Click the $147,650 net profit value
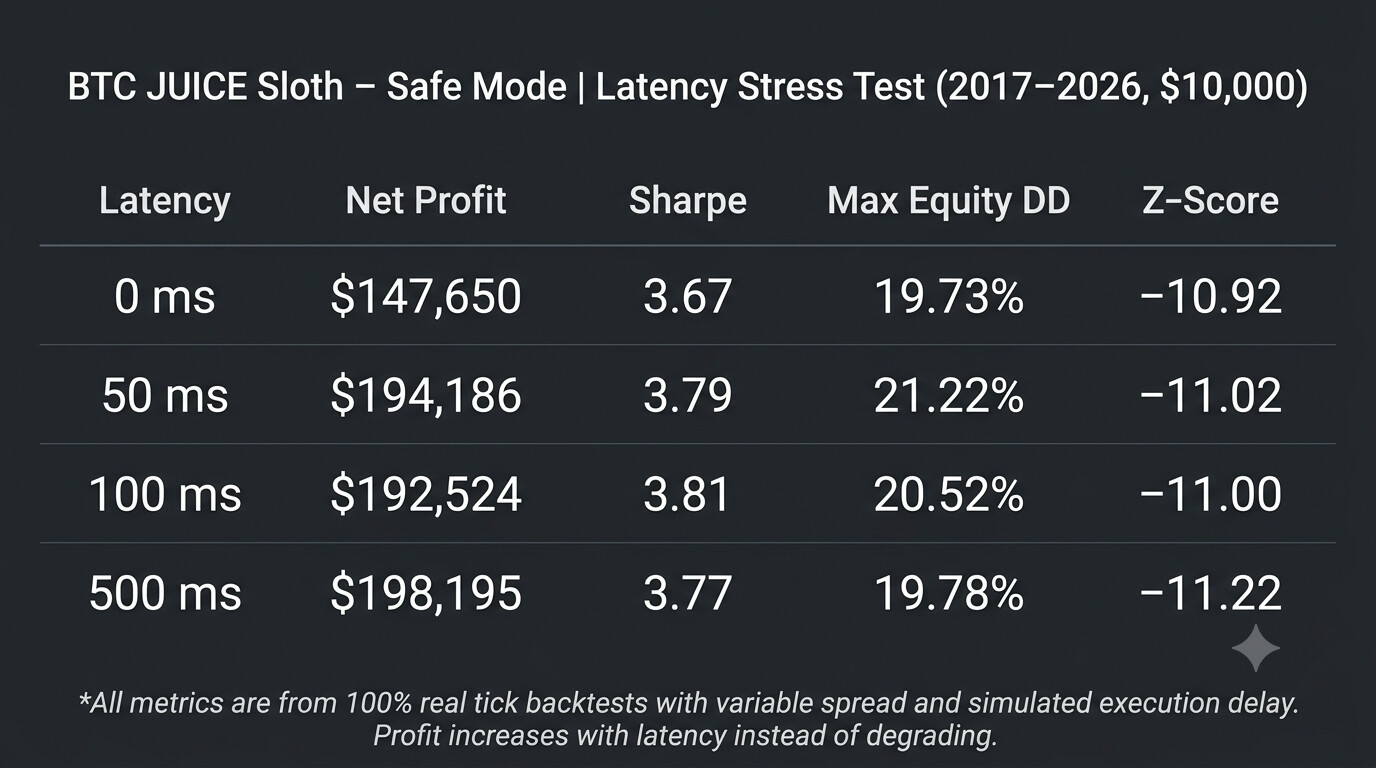1376x768 pixels. point(426,297)
